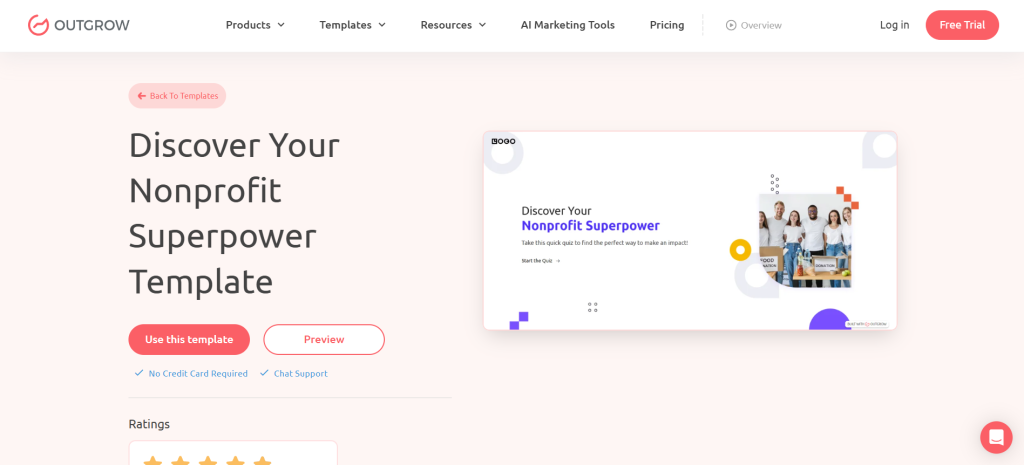Viewport: 1024px width, 465px height.
Task: Click the checkmark beside No Credit Card Required
Action: (x=139, y=373)
